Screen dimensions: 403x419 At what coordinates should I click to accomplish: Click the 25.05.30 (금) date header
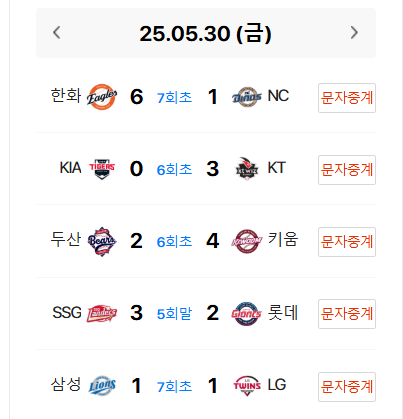point(205,33)
